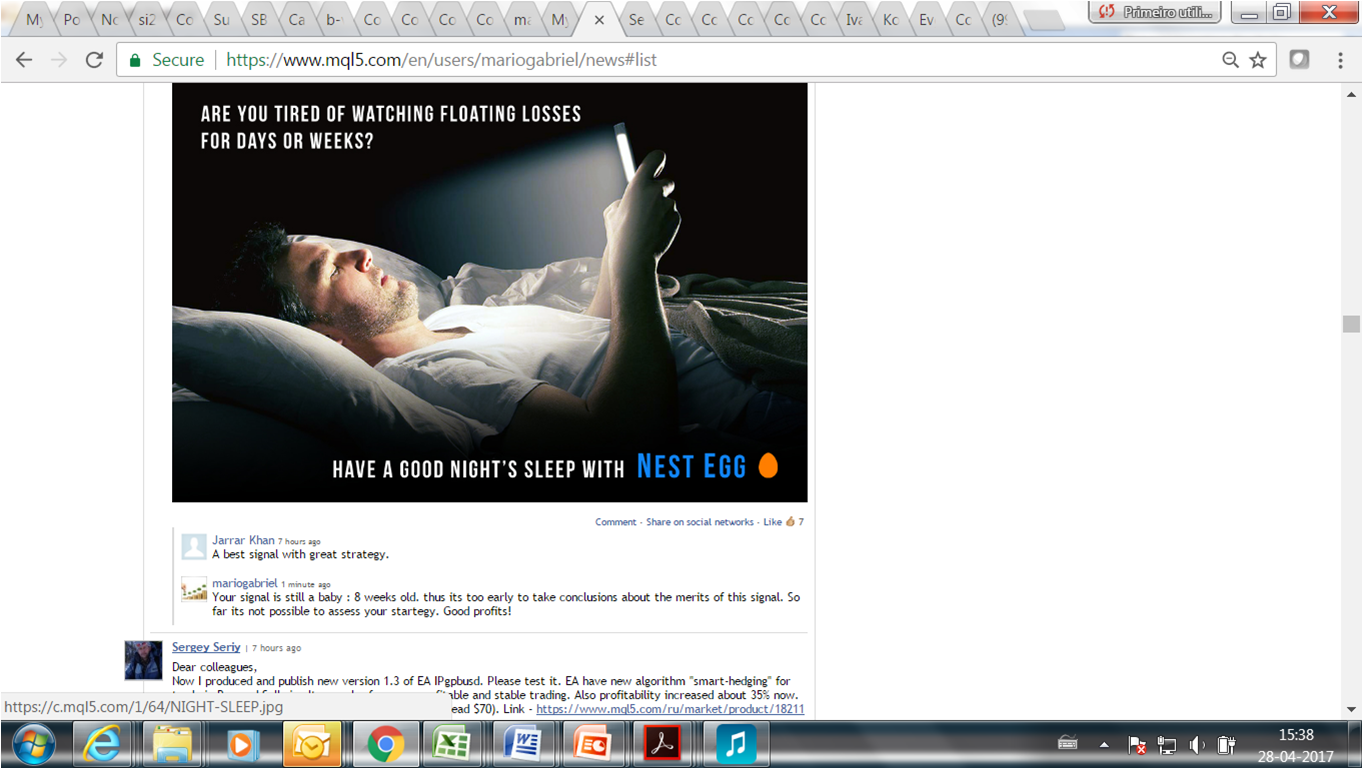
Task: Switch to the 'Se' tab
Action: (x=636, y=20)
